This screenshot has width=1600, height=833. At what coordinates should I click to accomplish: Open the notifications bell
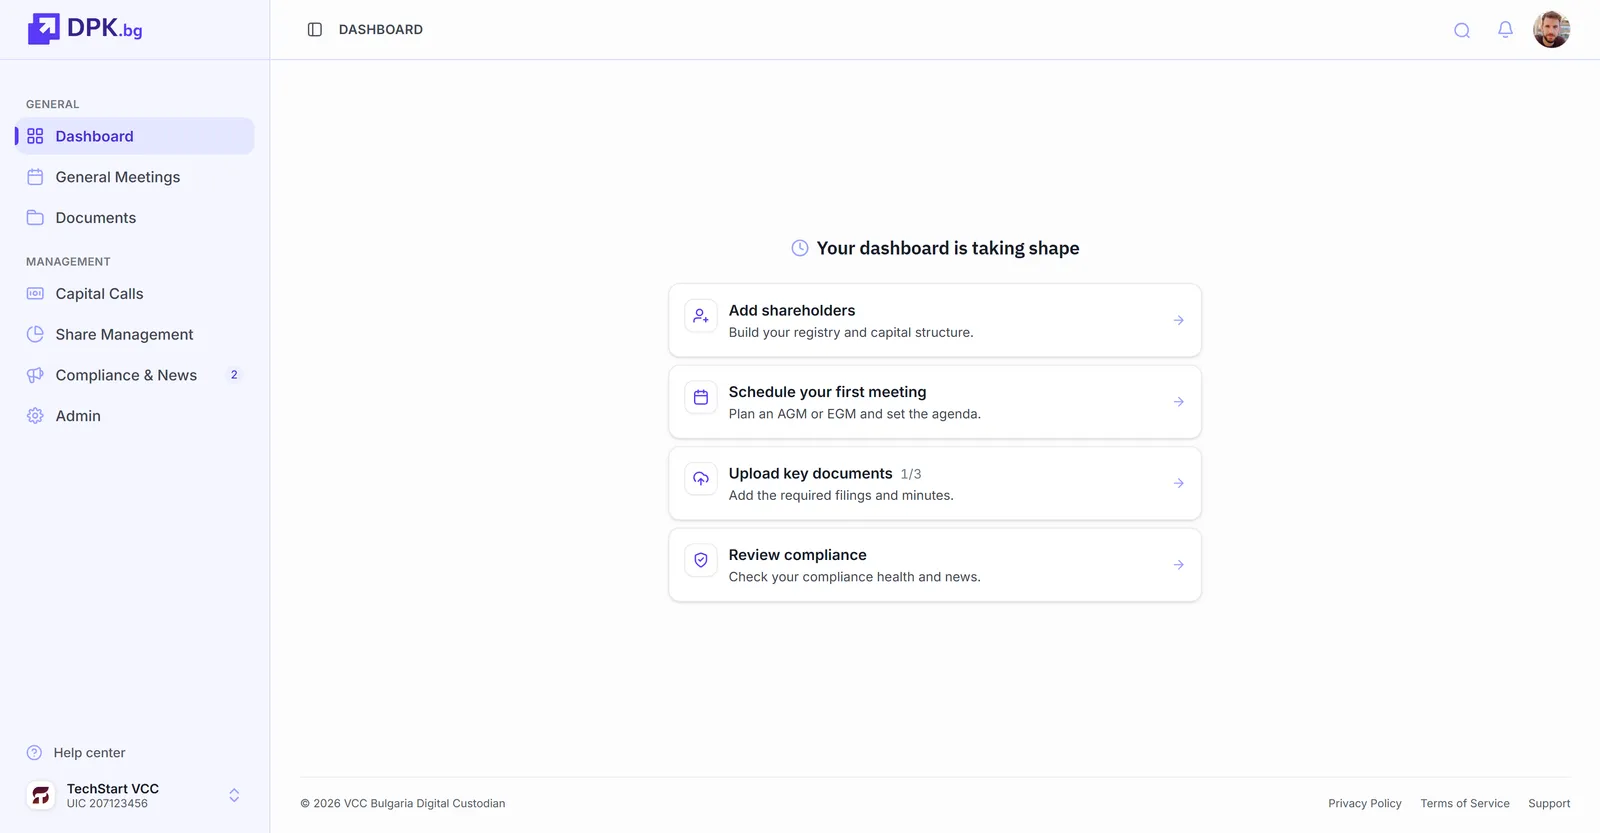(1505, 30)
